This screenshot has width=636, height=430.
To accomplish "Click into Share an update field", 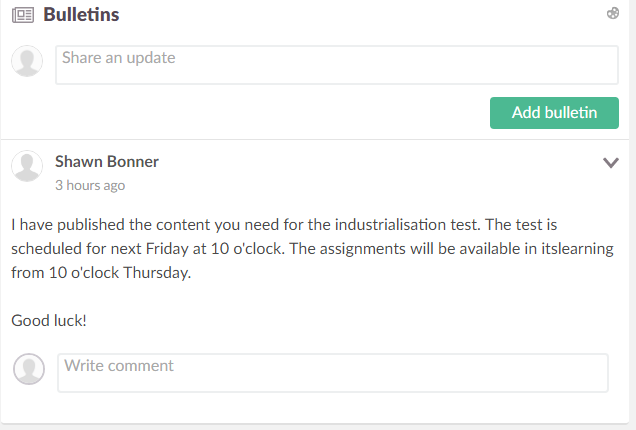I will click(336, 64).
